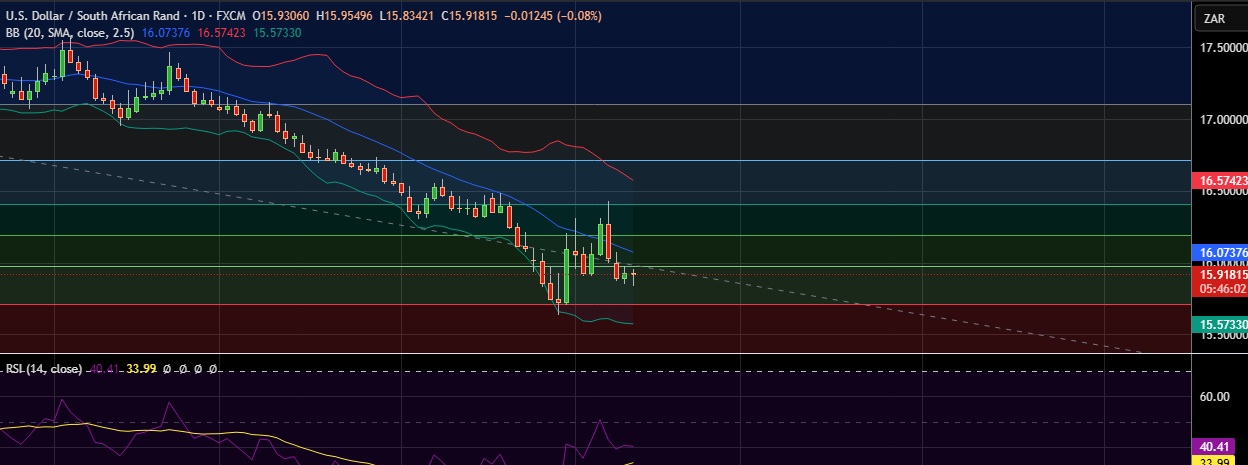Click the green 15.57330 price axis tag

tap(1219, 325)
